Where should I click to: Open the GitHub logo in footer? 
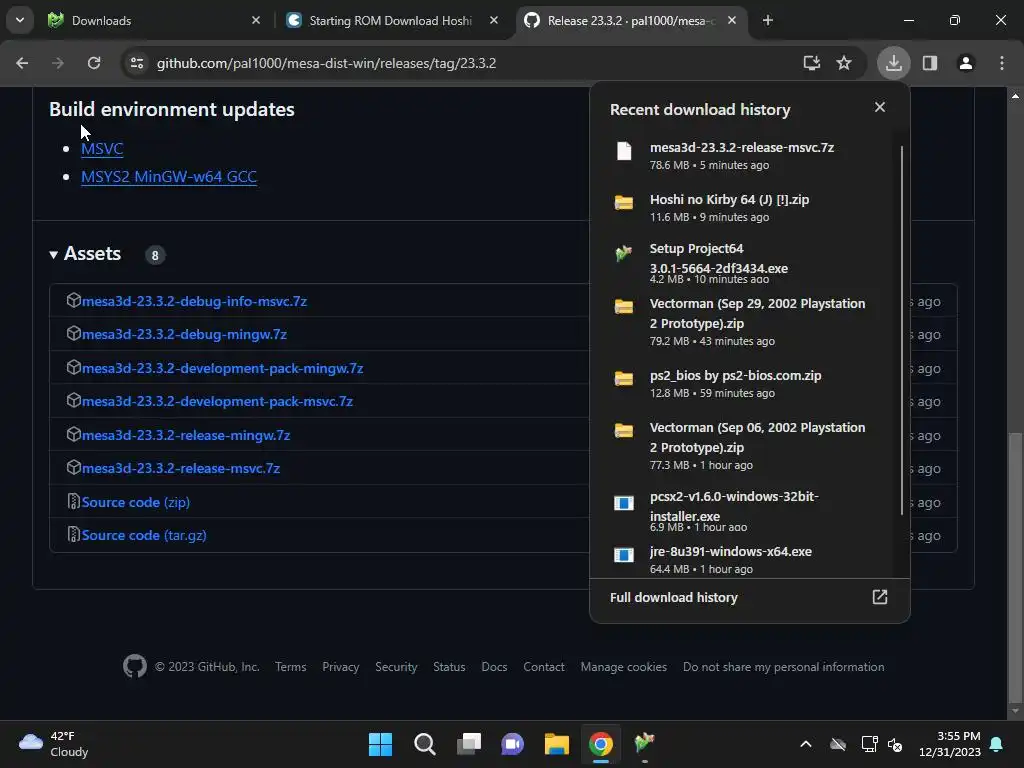[x=135, y=667]
